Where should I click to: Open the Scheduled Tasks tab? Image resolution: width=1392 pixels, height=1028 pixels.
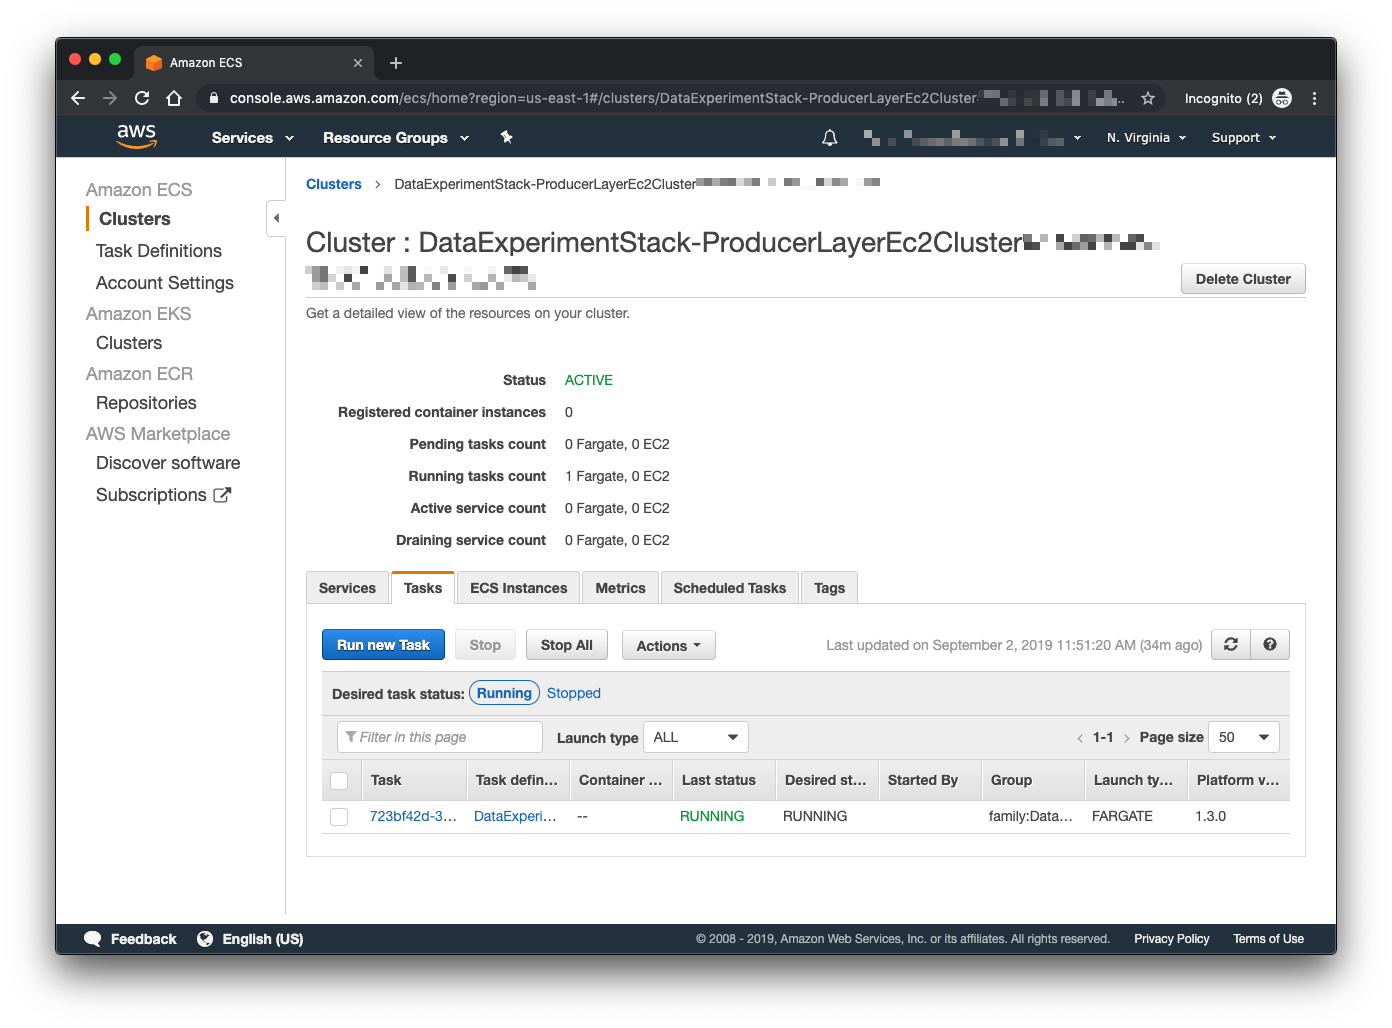coord(730,588)
